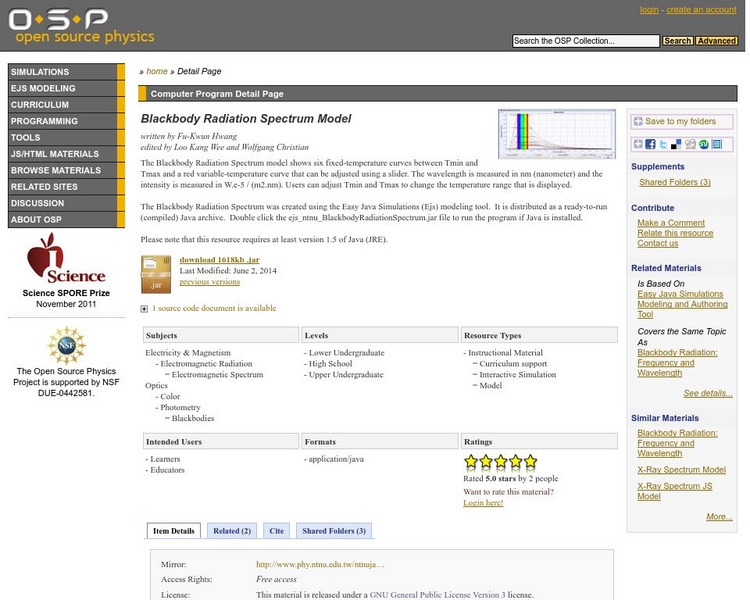Click the OSP Open Source Physics logo
750x600 pixels.
point(81,26)
